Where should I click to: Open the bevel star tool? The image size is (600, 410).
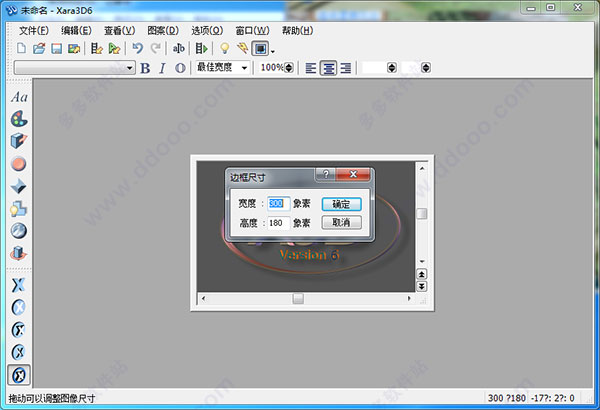click(x=19, y=186)
